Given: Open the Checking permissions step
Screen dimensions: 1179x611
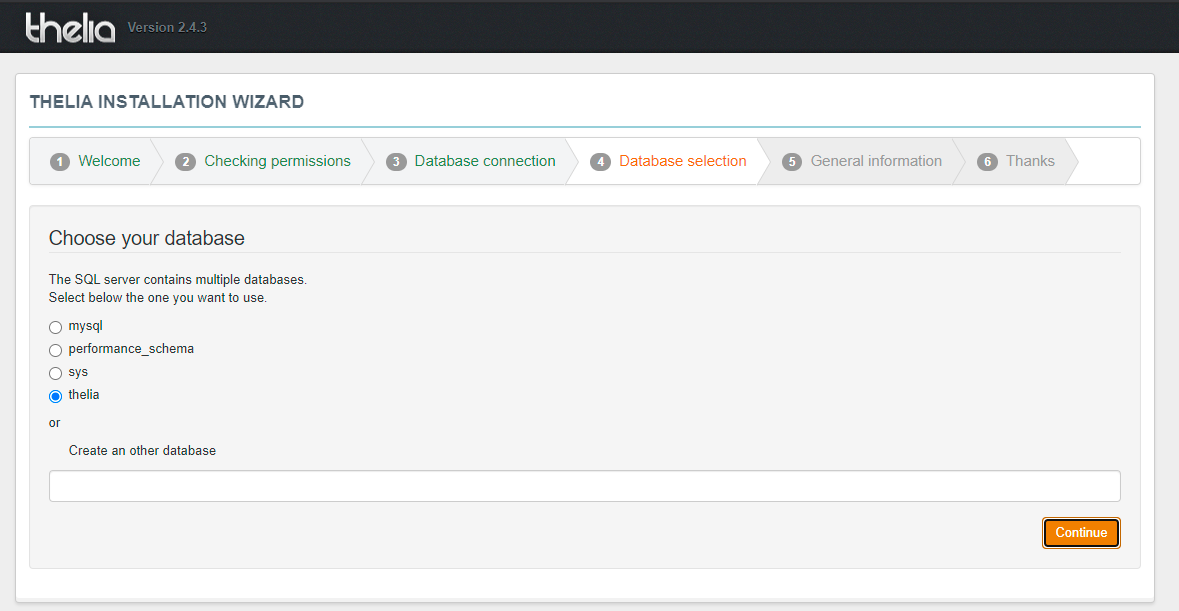Looking at the screenshot, I should point(277,161).
